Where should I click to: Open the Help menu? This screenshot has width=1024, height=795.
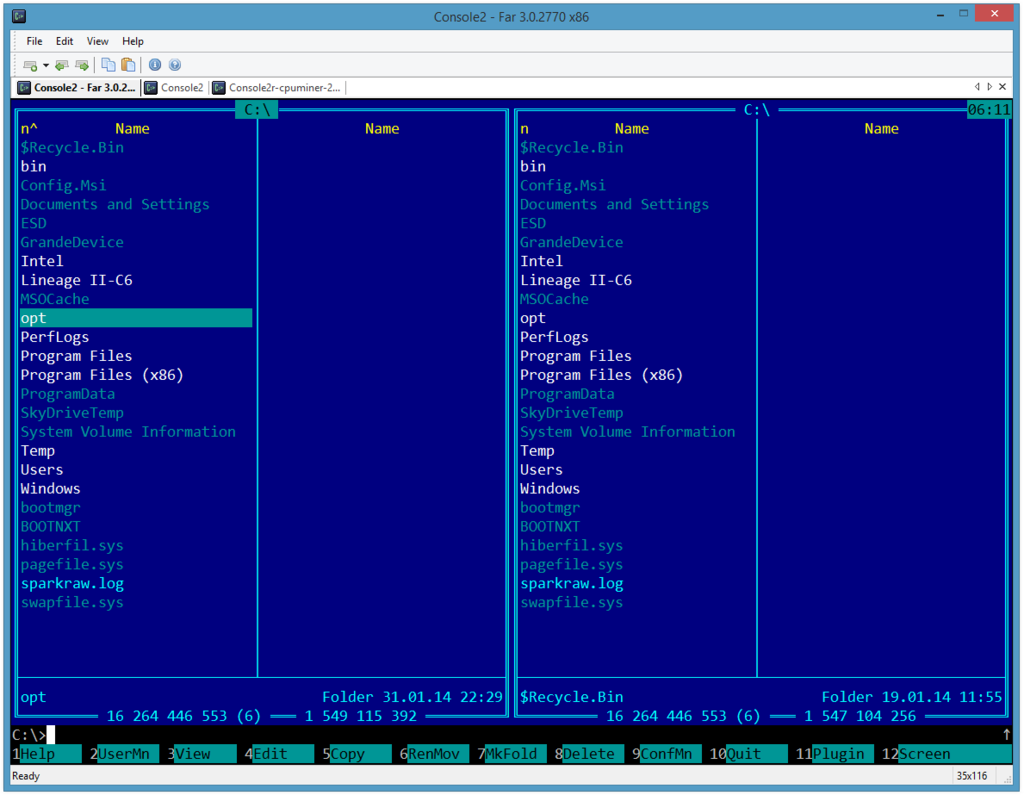click(133, 41)
